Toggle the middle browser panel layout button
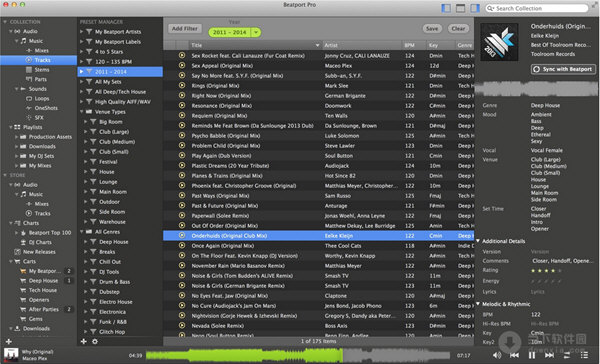 pyautogui.click(x=461, y=8)
